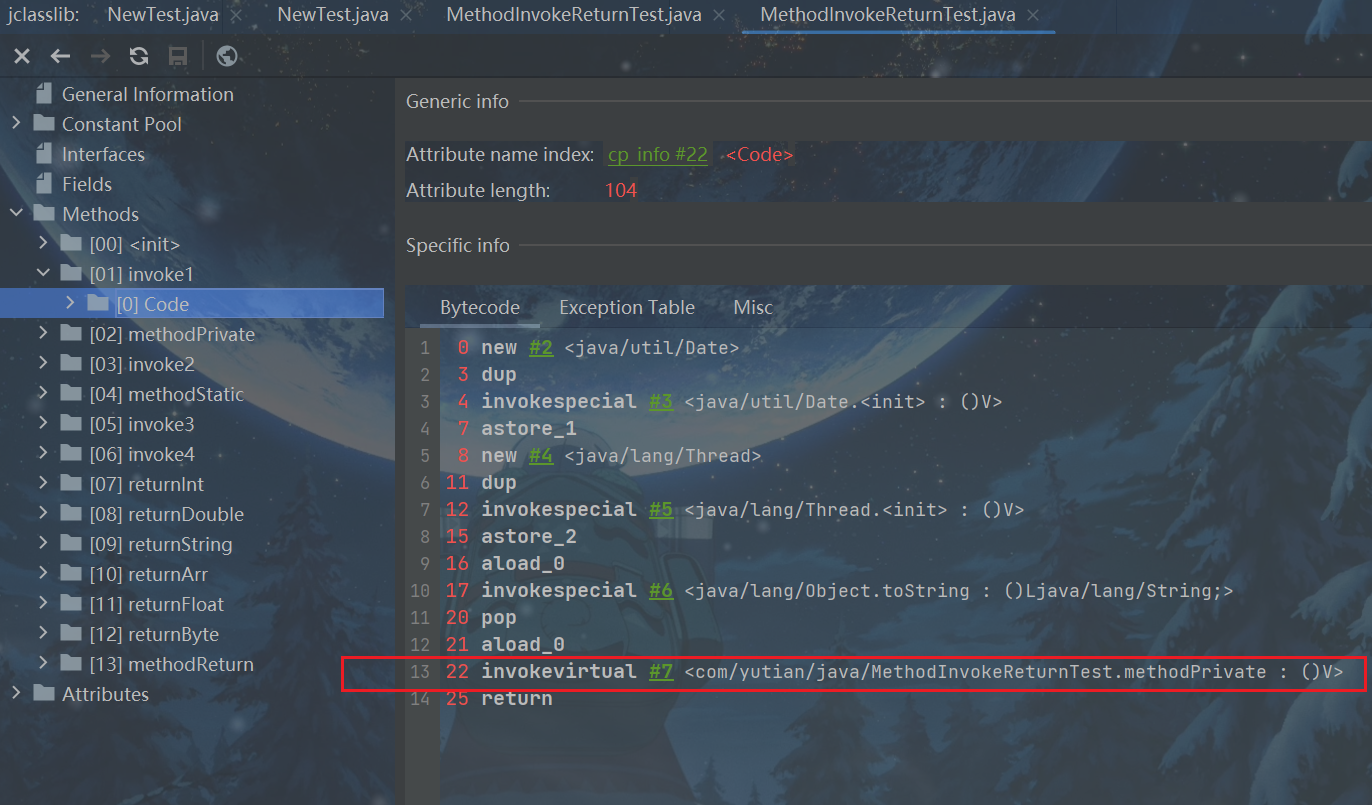This screenshot has width=1372, height=805.
Task: Expand the [03] invoke2 method
Action: (43, 364)
